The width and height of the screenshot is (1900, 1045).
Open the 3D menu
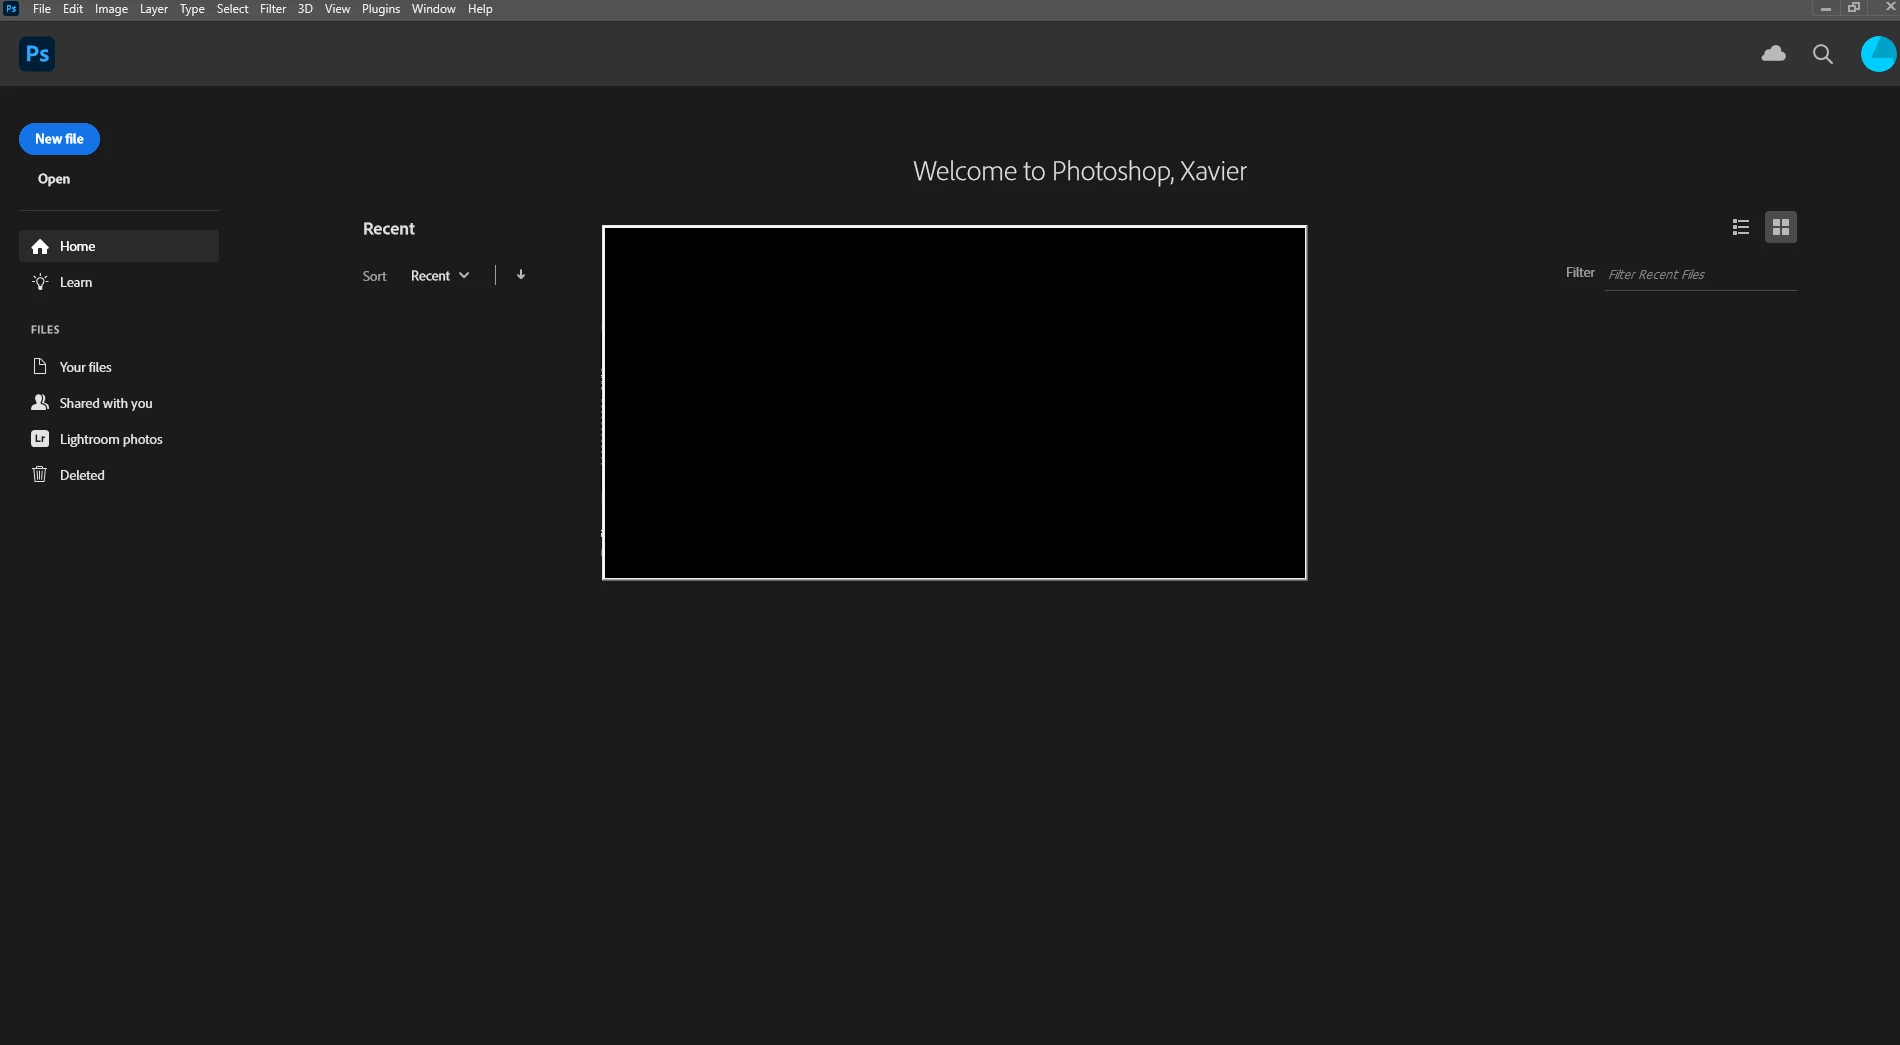pos(305,9)
